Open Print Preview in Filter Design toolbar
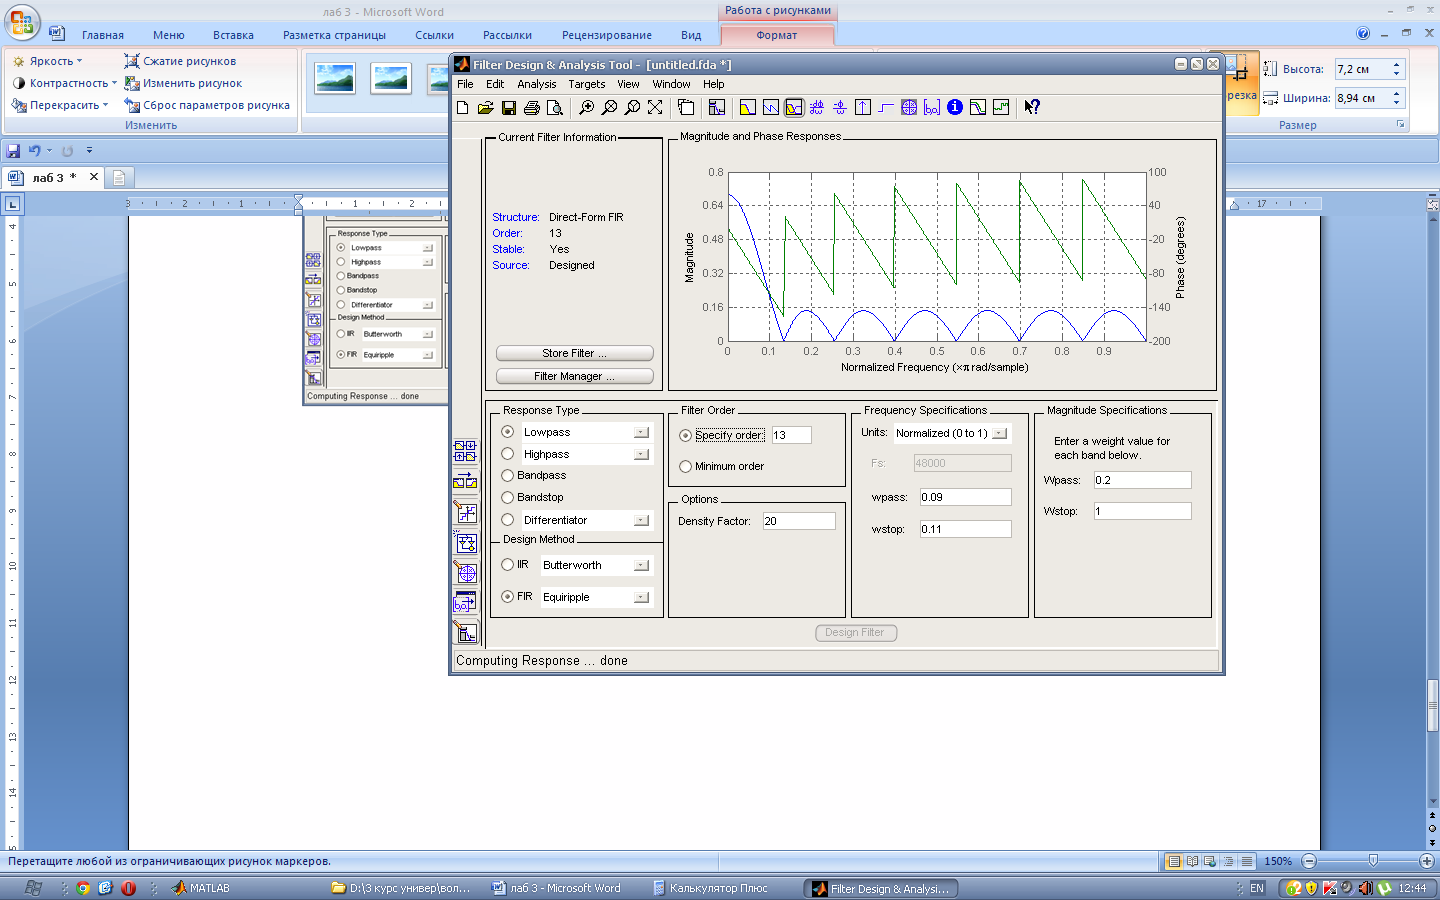 (555, 107)
